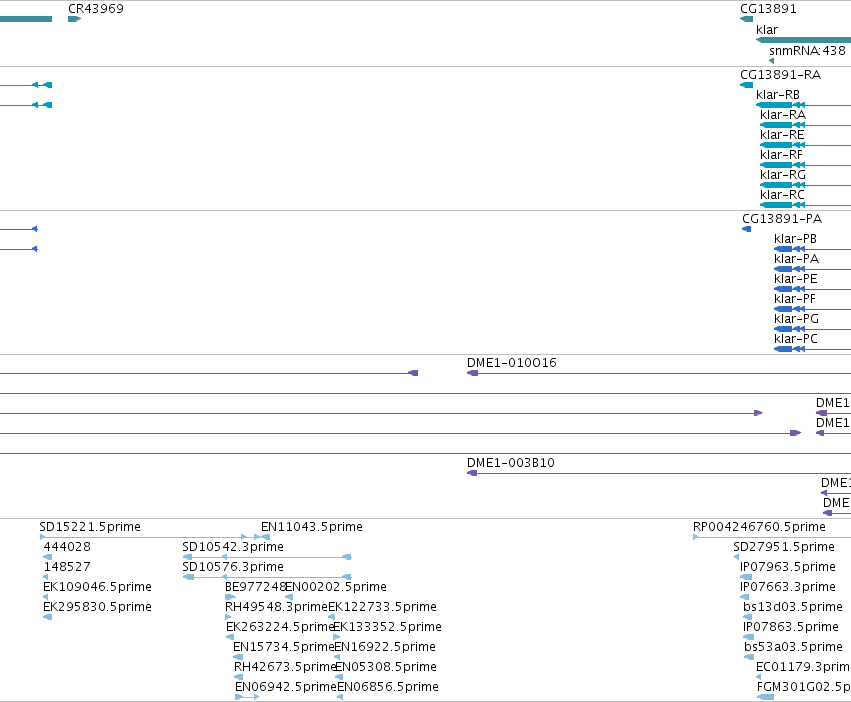Select the CR43969 gene label
The image size is (851, 702).
[x=96, y=9]
